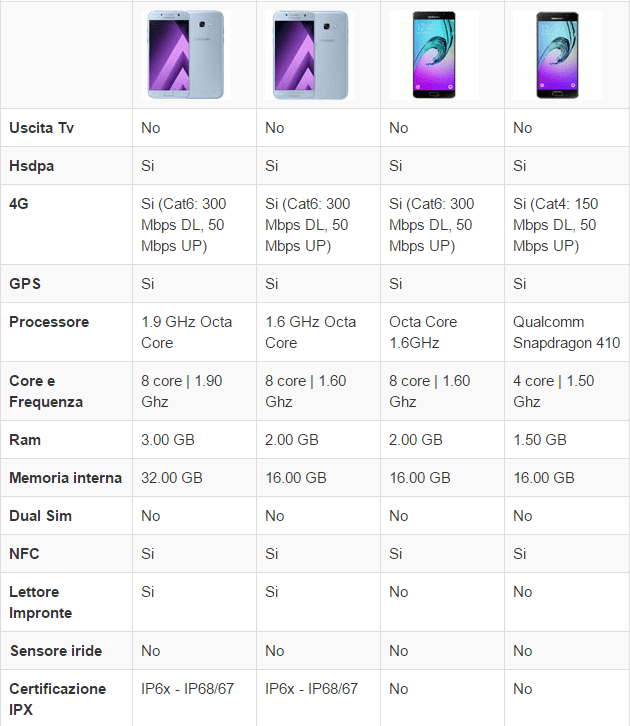
Task: Click the Certificazione IPX row label
Action: (58, 699)
